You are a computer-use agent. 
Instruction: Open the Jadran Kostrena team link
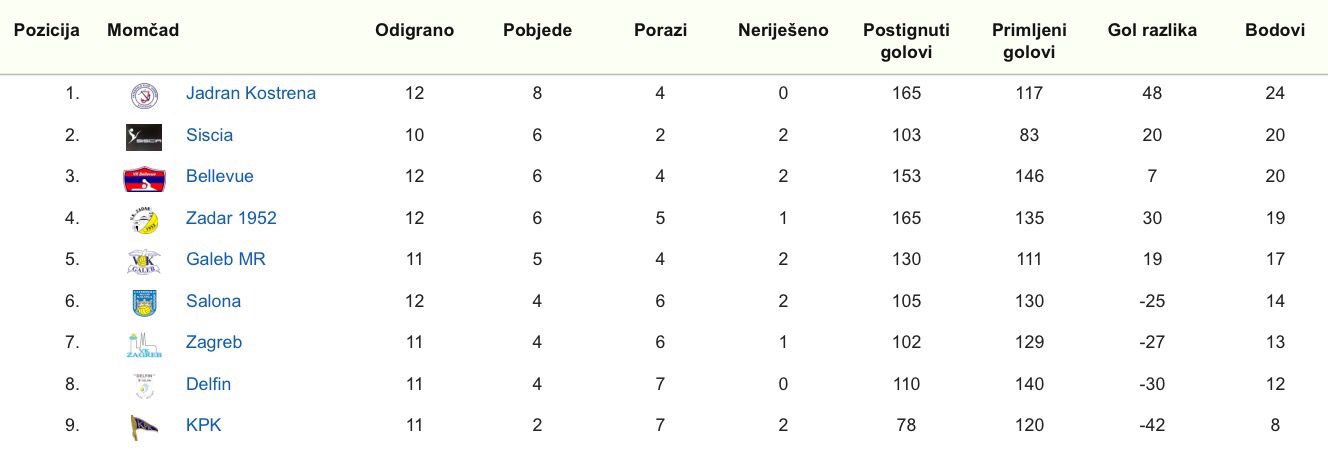[250, 94]
